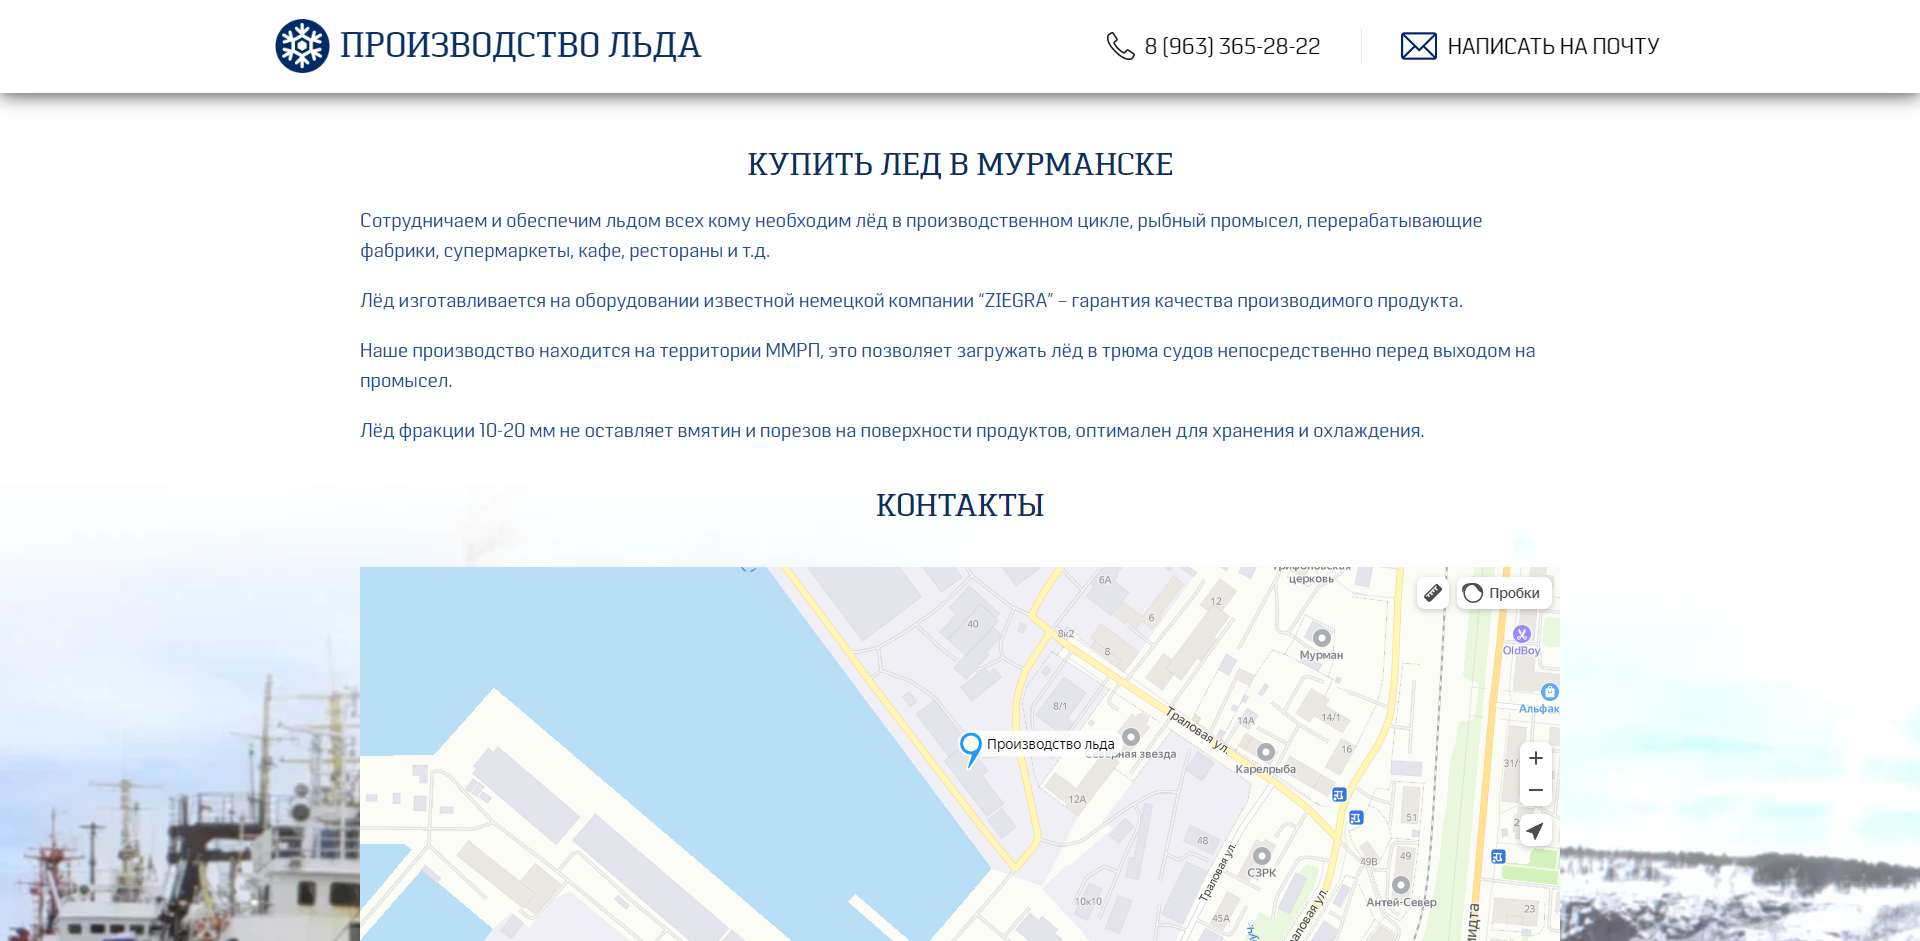
Task: Click building number 8/1 on map
Action: coord(1060,706)
